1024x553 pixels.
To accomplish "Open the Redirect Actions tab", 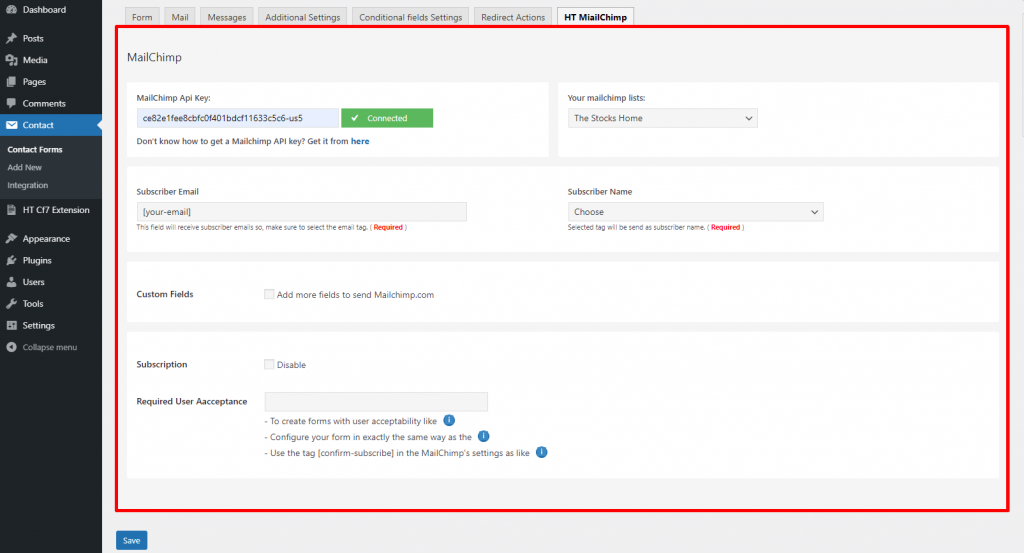I will pos(512,17).
